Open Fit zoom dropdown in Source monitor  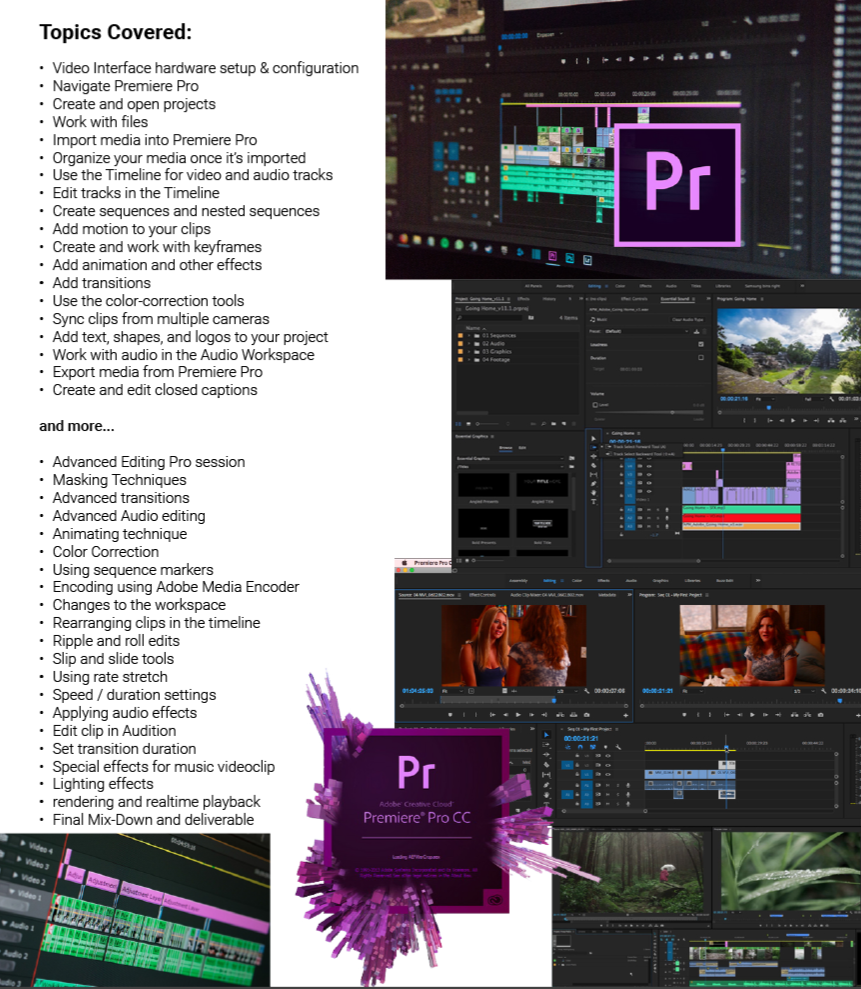click(x=452, y=691)
